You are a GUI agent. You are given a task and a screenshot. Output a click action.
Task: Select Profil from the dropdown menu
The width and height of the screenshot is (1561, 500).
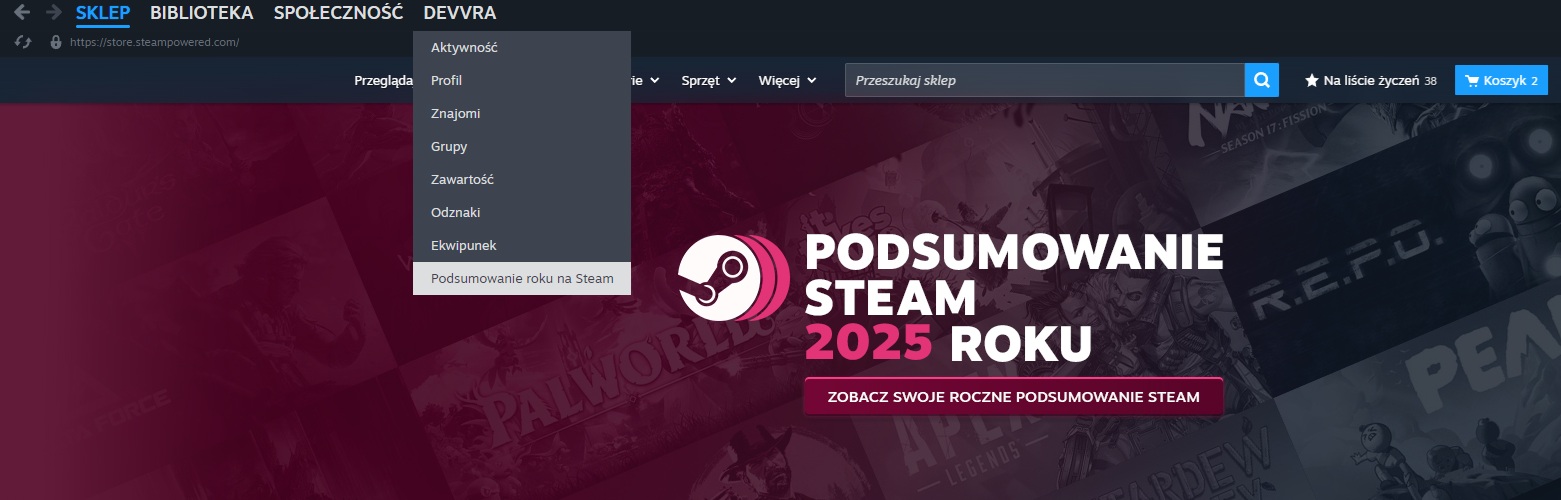click(x=446, y=80)
